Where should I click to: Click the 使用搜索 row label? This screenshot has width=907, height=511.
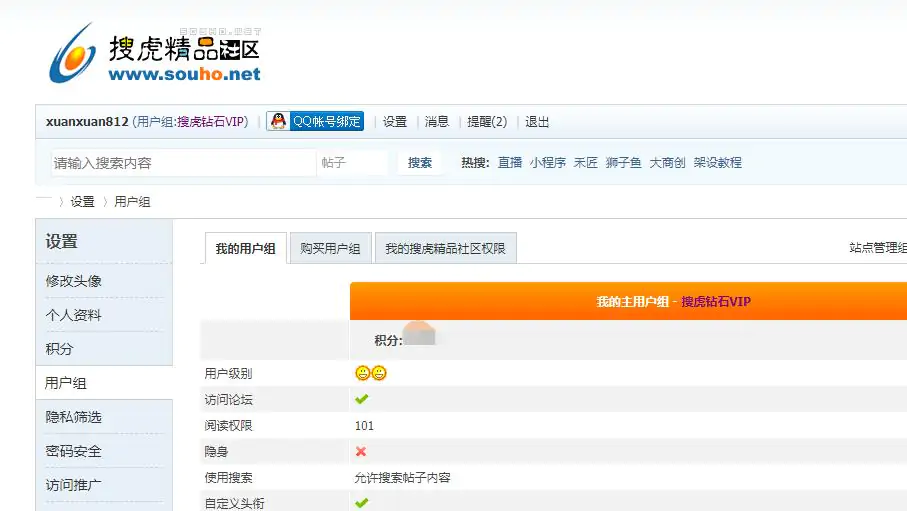228,478
